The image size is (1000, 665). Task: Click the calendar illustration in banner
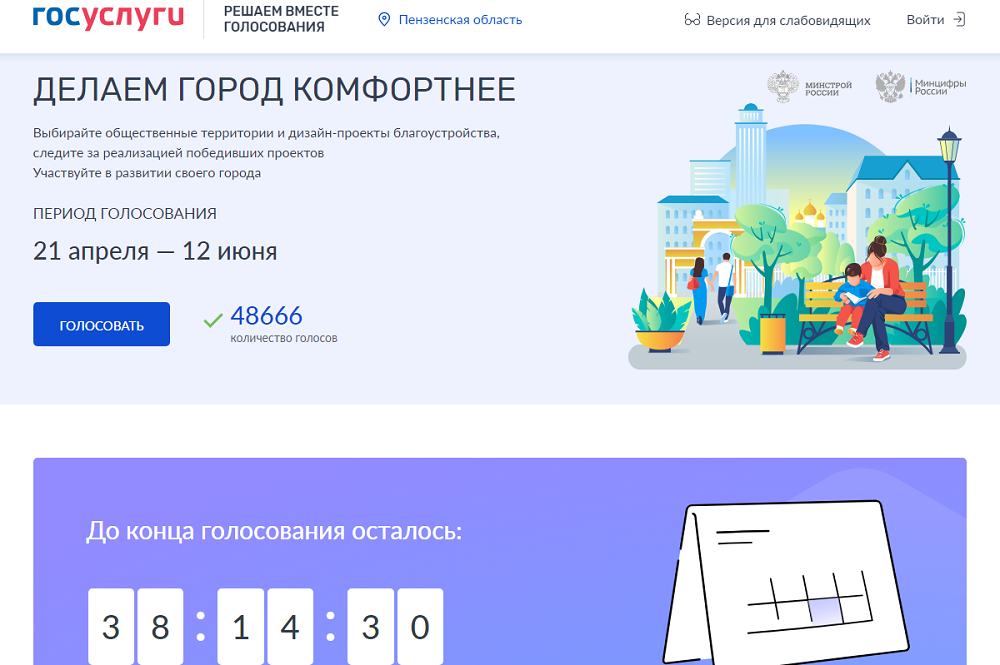click(788, 581)
